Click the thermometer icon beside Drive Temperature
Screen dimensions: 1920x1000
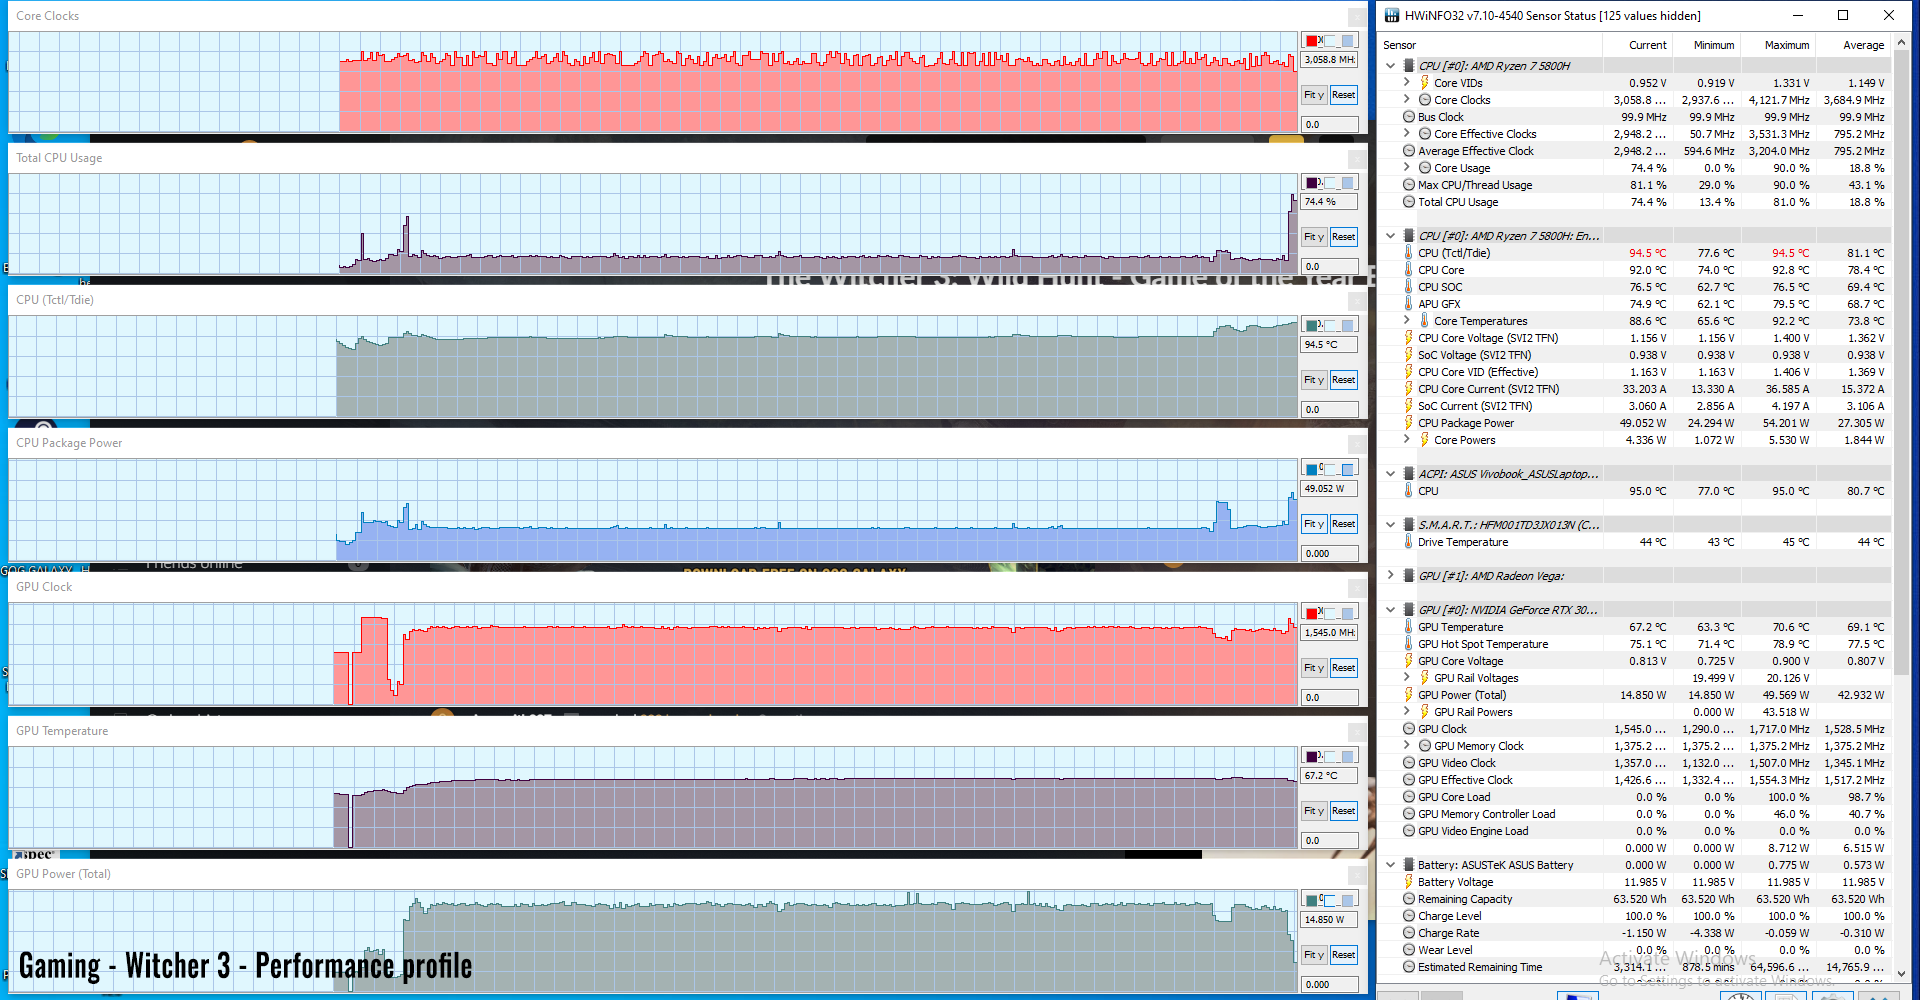(1408, 542)
